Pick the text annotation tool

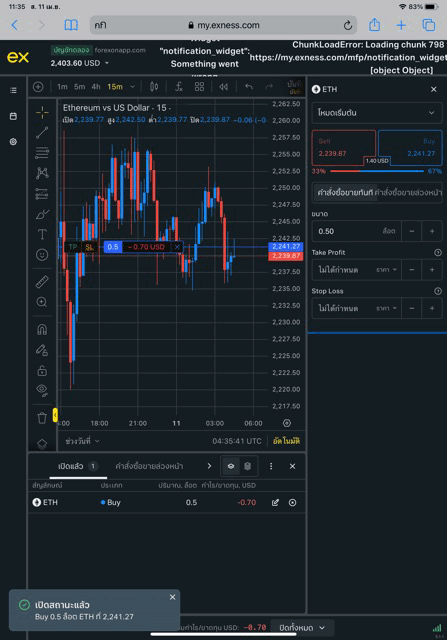[42, 234]
